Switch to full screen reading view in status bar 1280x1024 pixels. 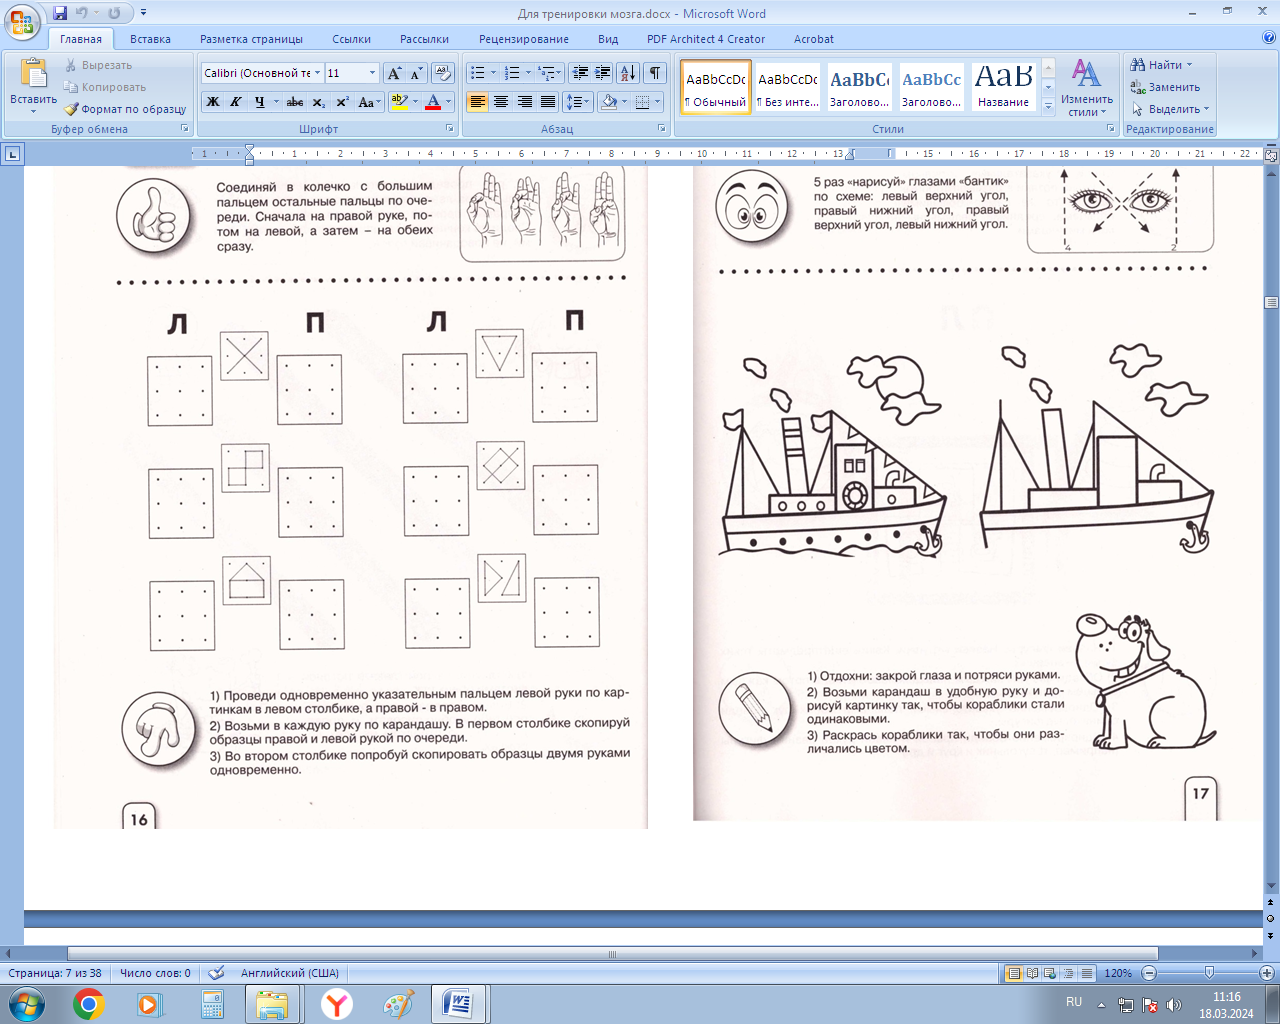(x=1032, y=973)
